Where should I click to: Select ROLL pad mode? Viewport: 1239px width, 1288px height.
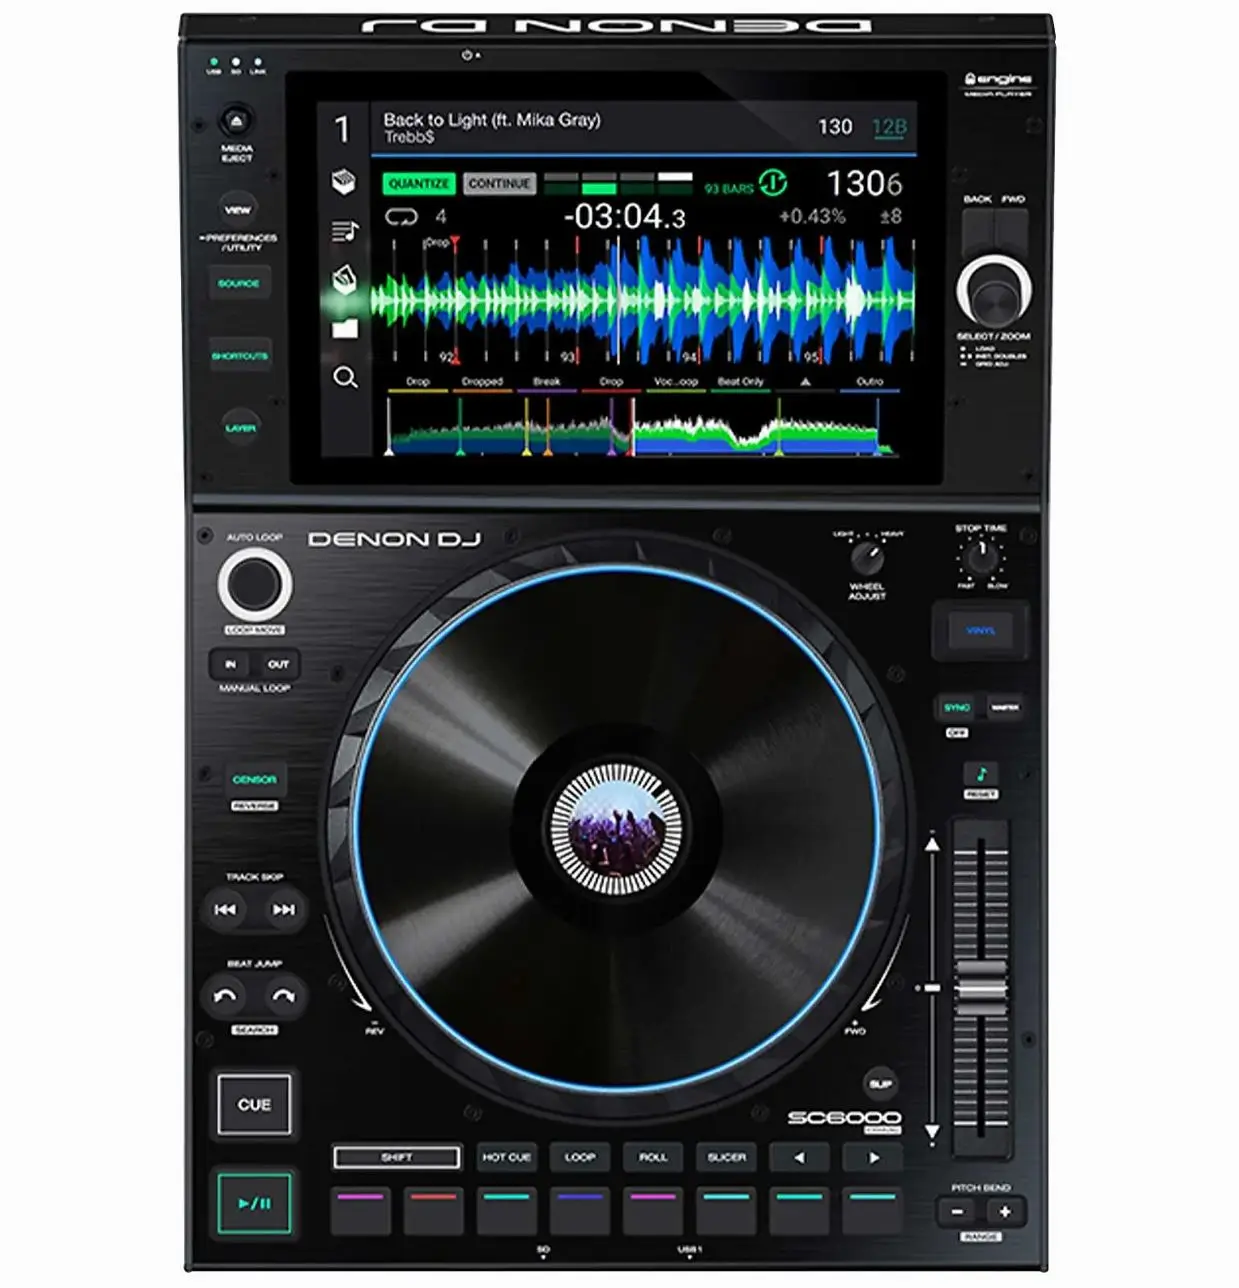(x=653, y=1158)
